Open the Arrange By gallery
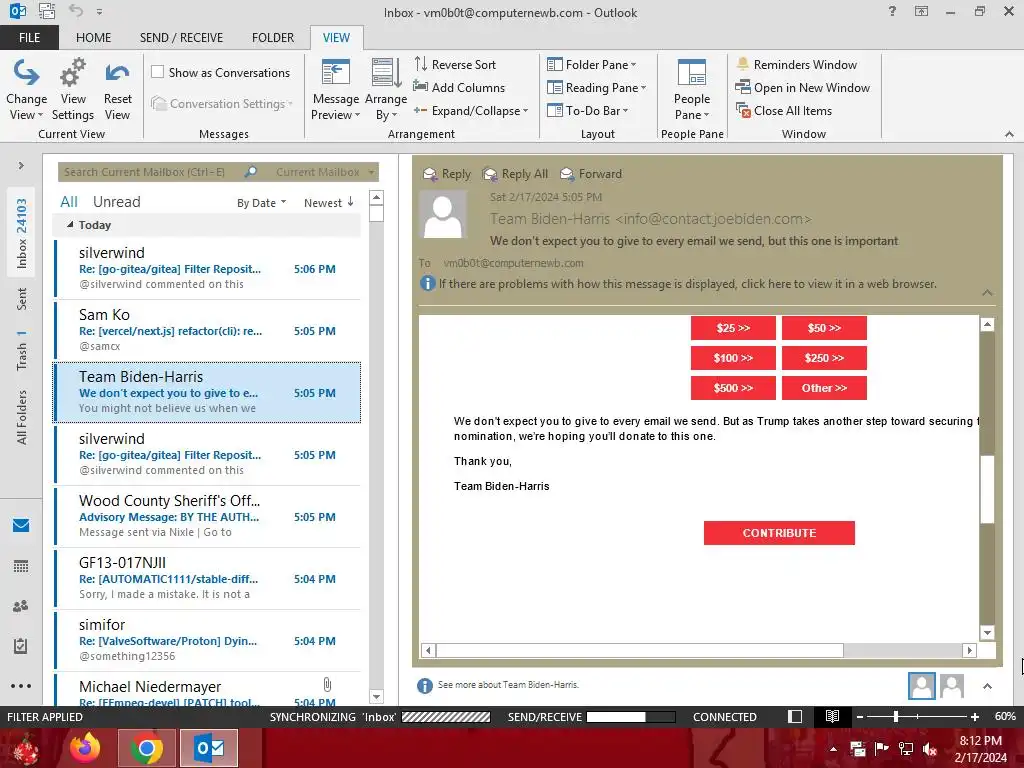The width and height of the screenshot is (1024, 768). (386, 89)
